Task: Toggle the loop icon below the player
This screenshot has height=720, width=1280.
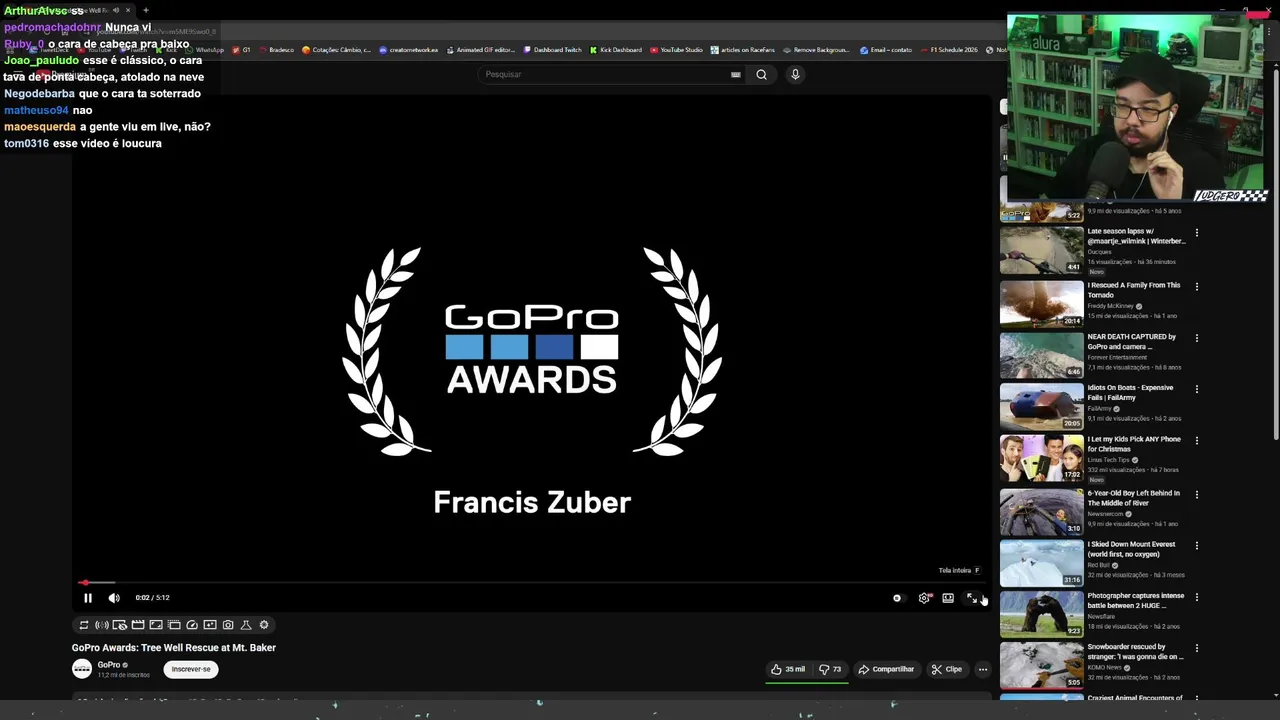Action: (x=84, y=625)
